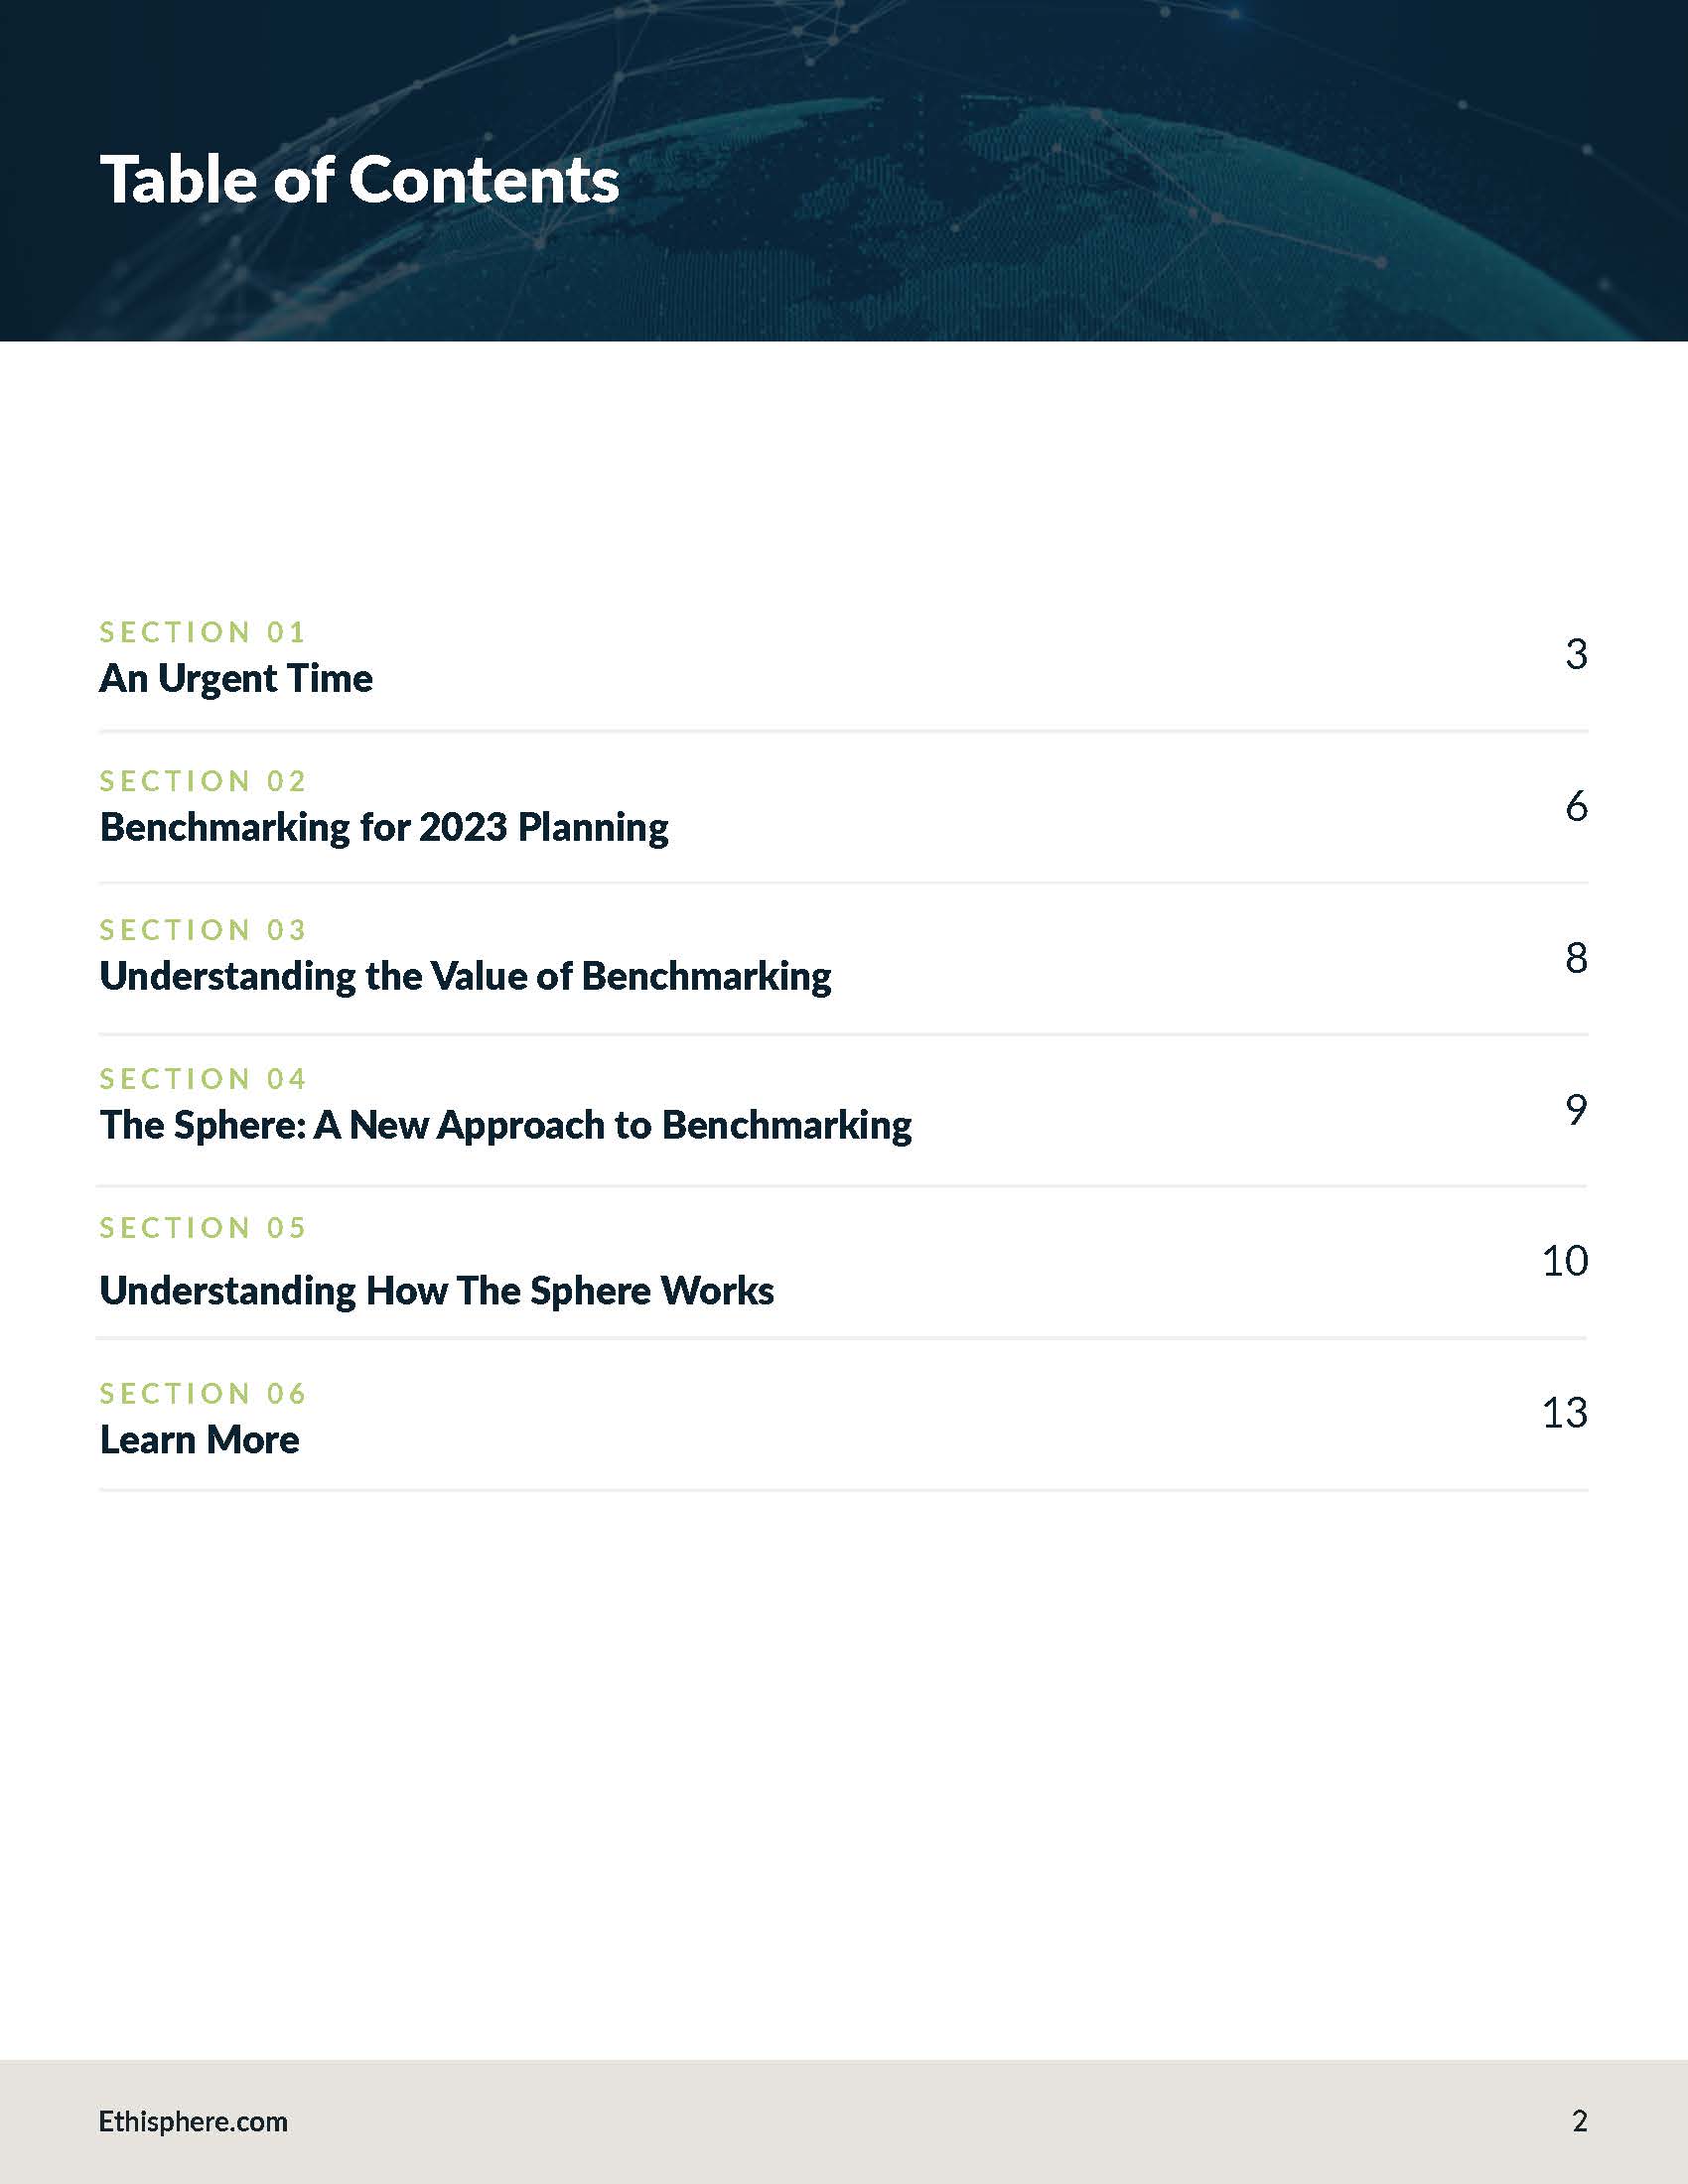Viewport: 1688px width, 2184px height.
Task: Click the 'SECTION 01' label
Action: pos(202,632)
